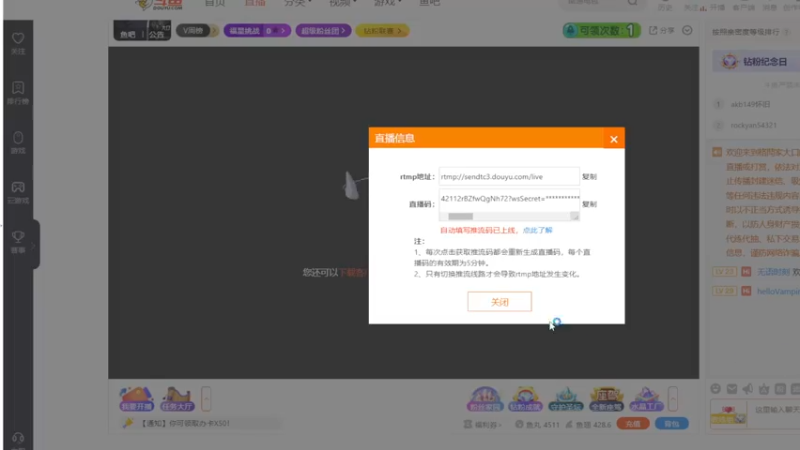800x450 pixels.
Task: Open the 钻粉联赛 yellow badge
Action: (382, 31)
